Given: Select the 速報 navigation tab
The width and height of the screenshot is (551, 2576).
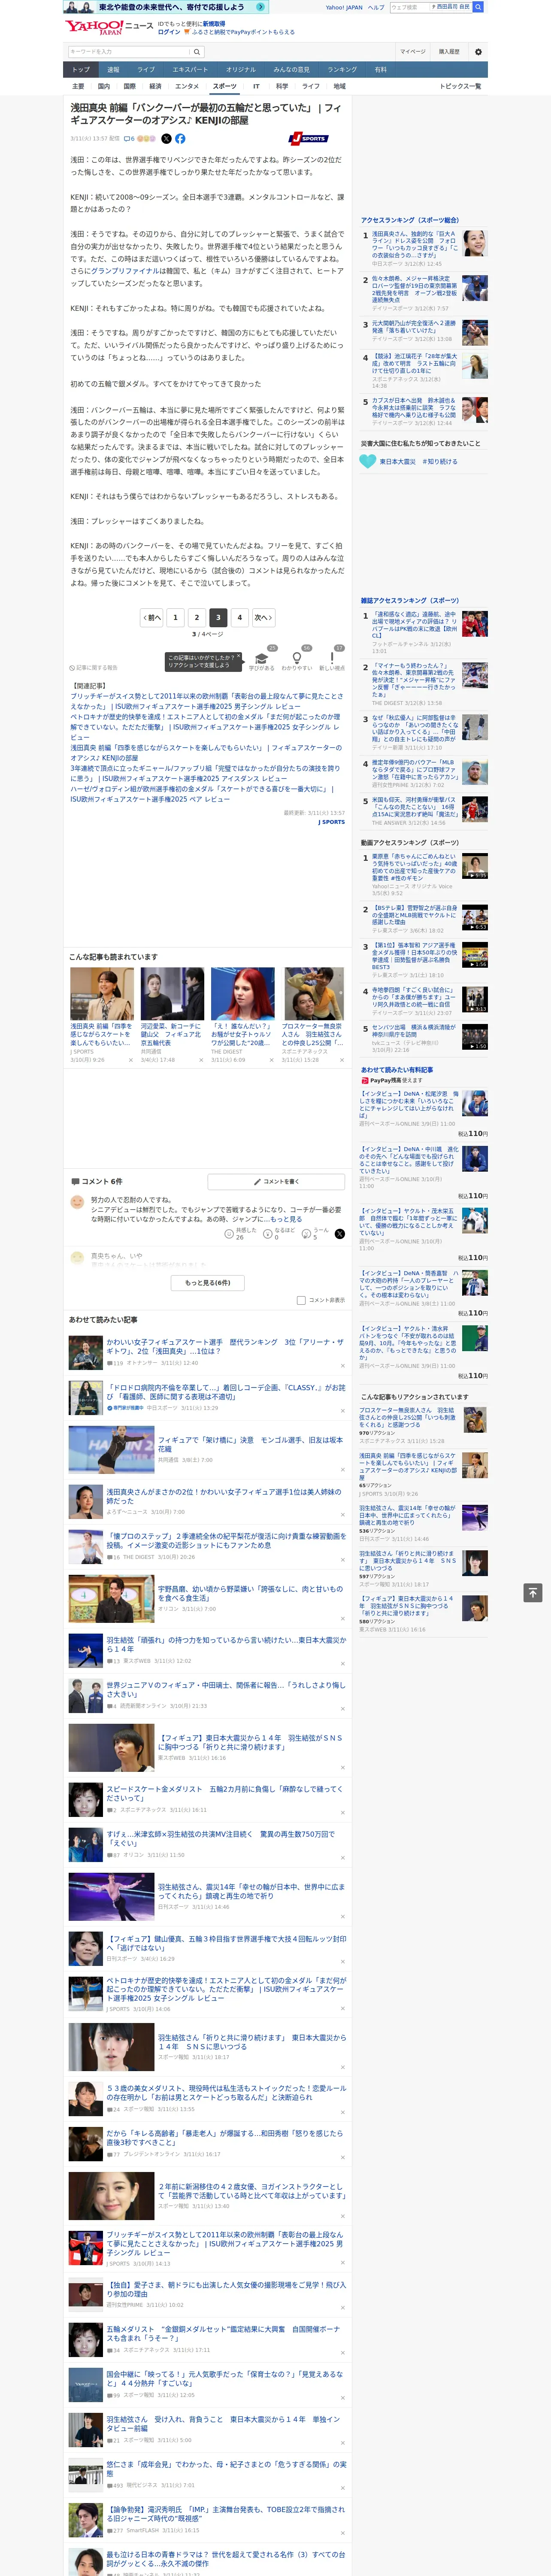Looking at the screenshot, I should 113,70.
